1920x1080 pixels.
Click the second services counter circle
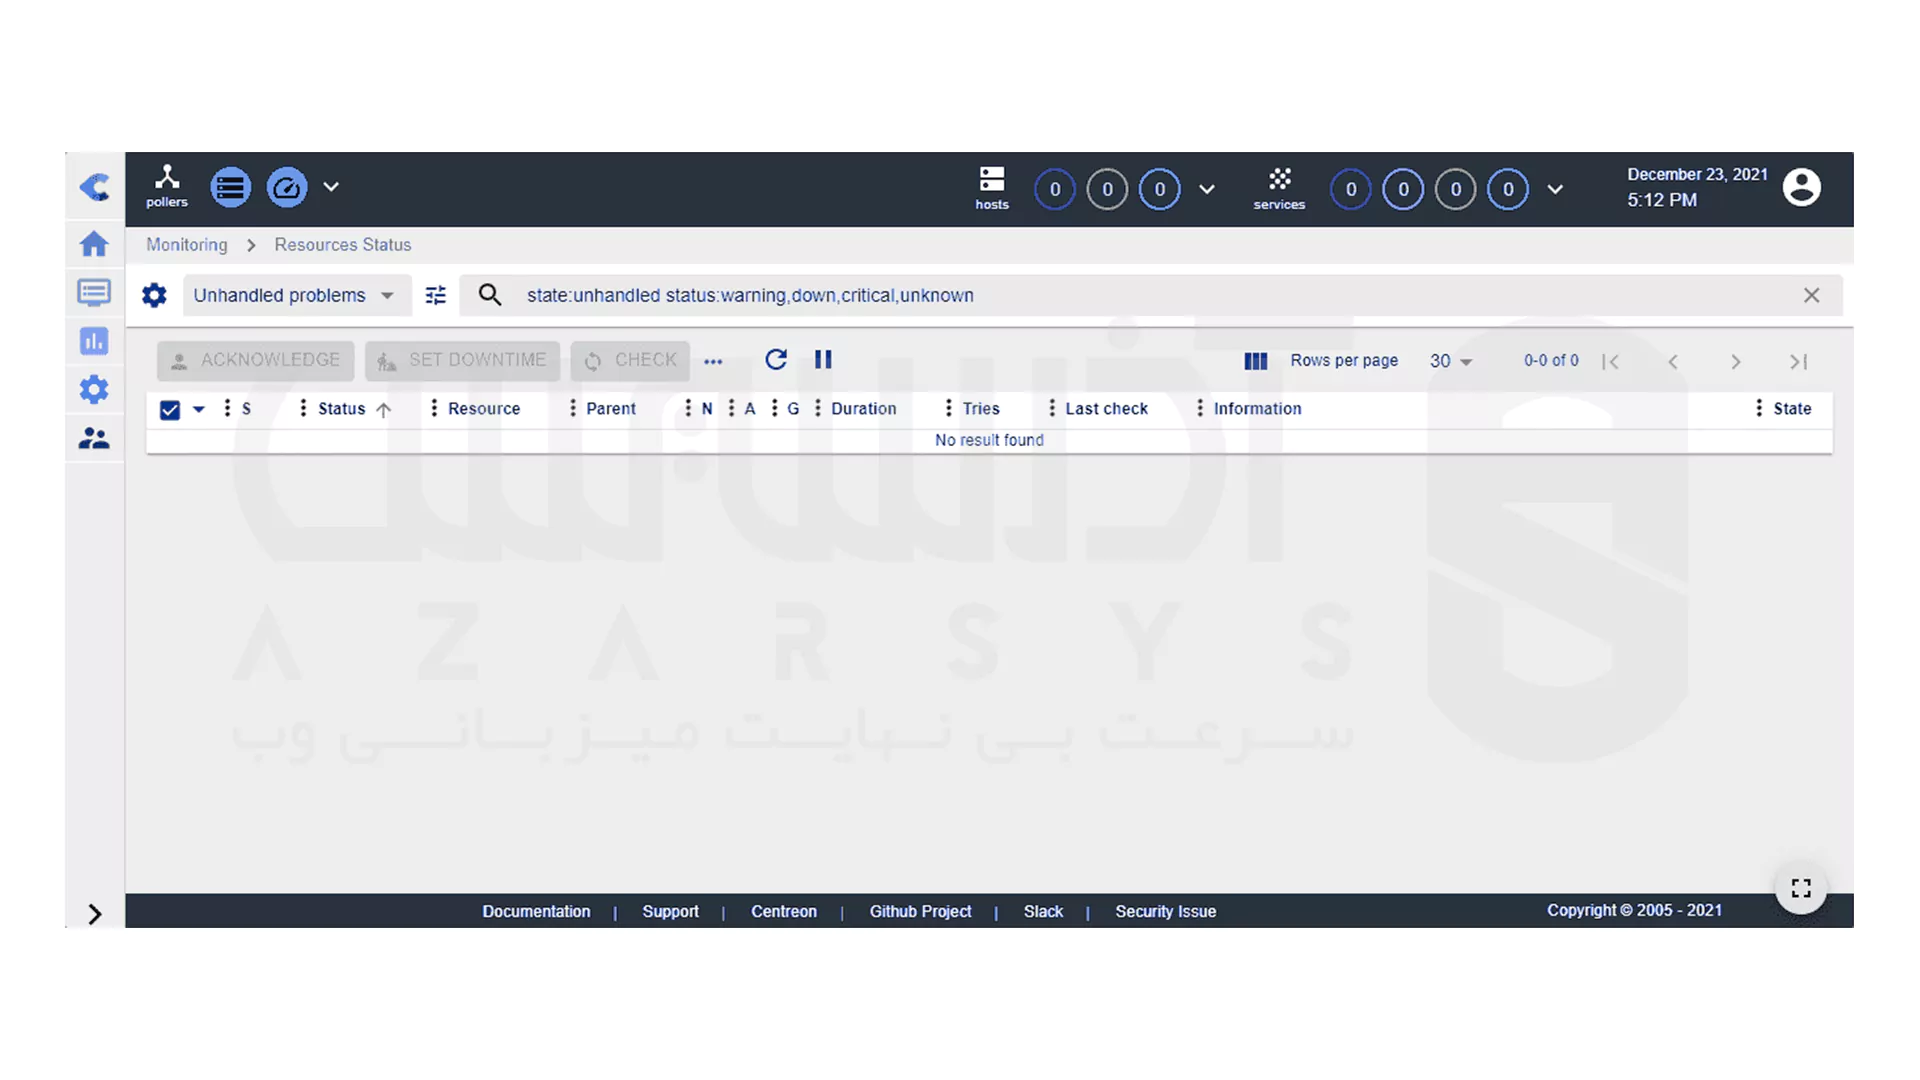click(1403, 189)
